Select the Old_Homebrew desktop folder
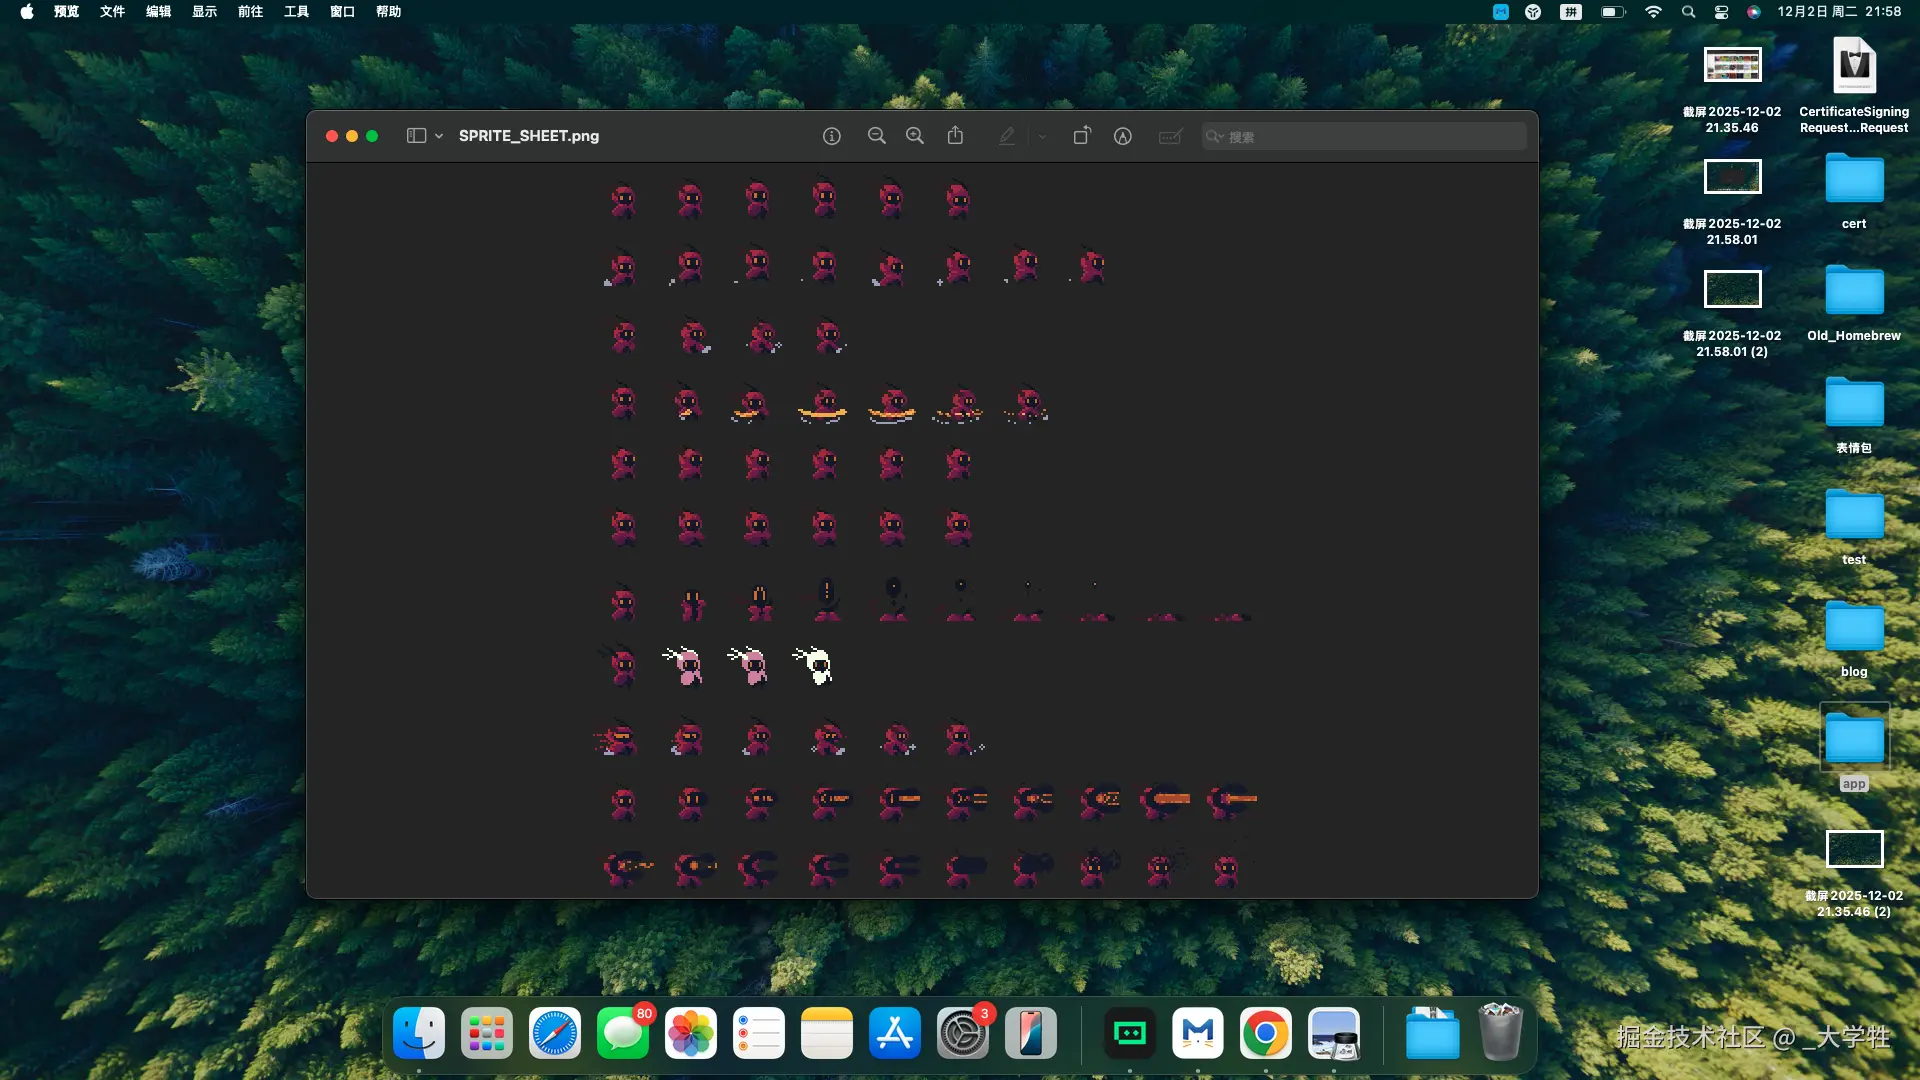 click(1853, 291)
